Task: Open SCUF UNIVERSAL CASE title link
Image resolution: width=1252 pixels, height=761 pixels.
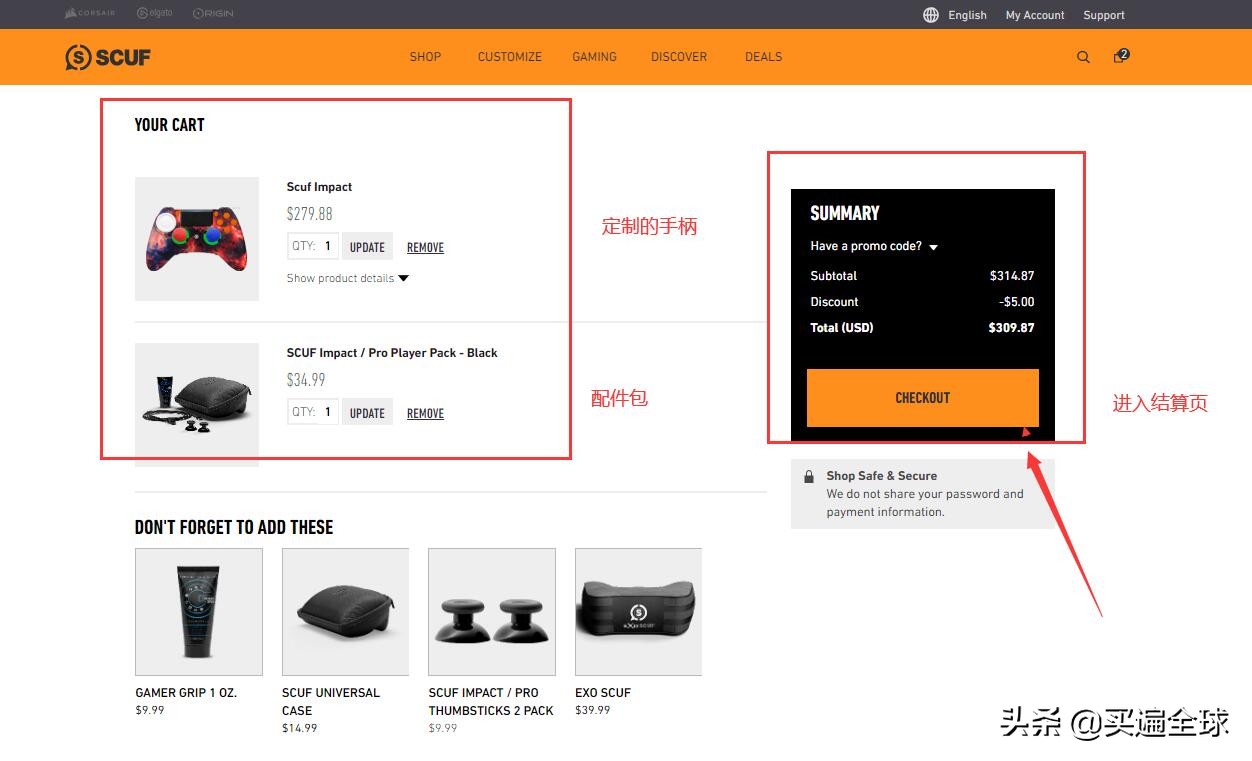Action: pos(331,702)
